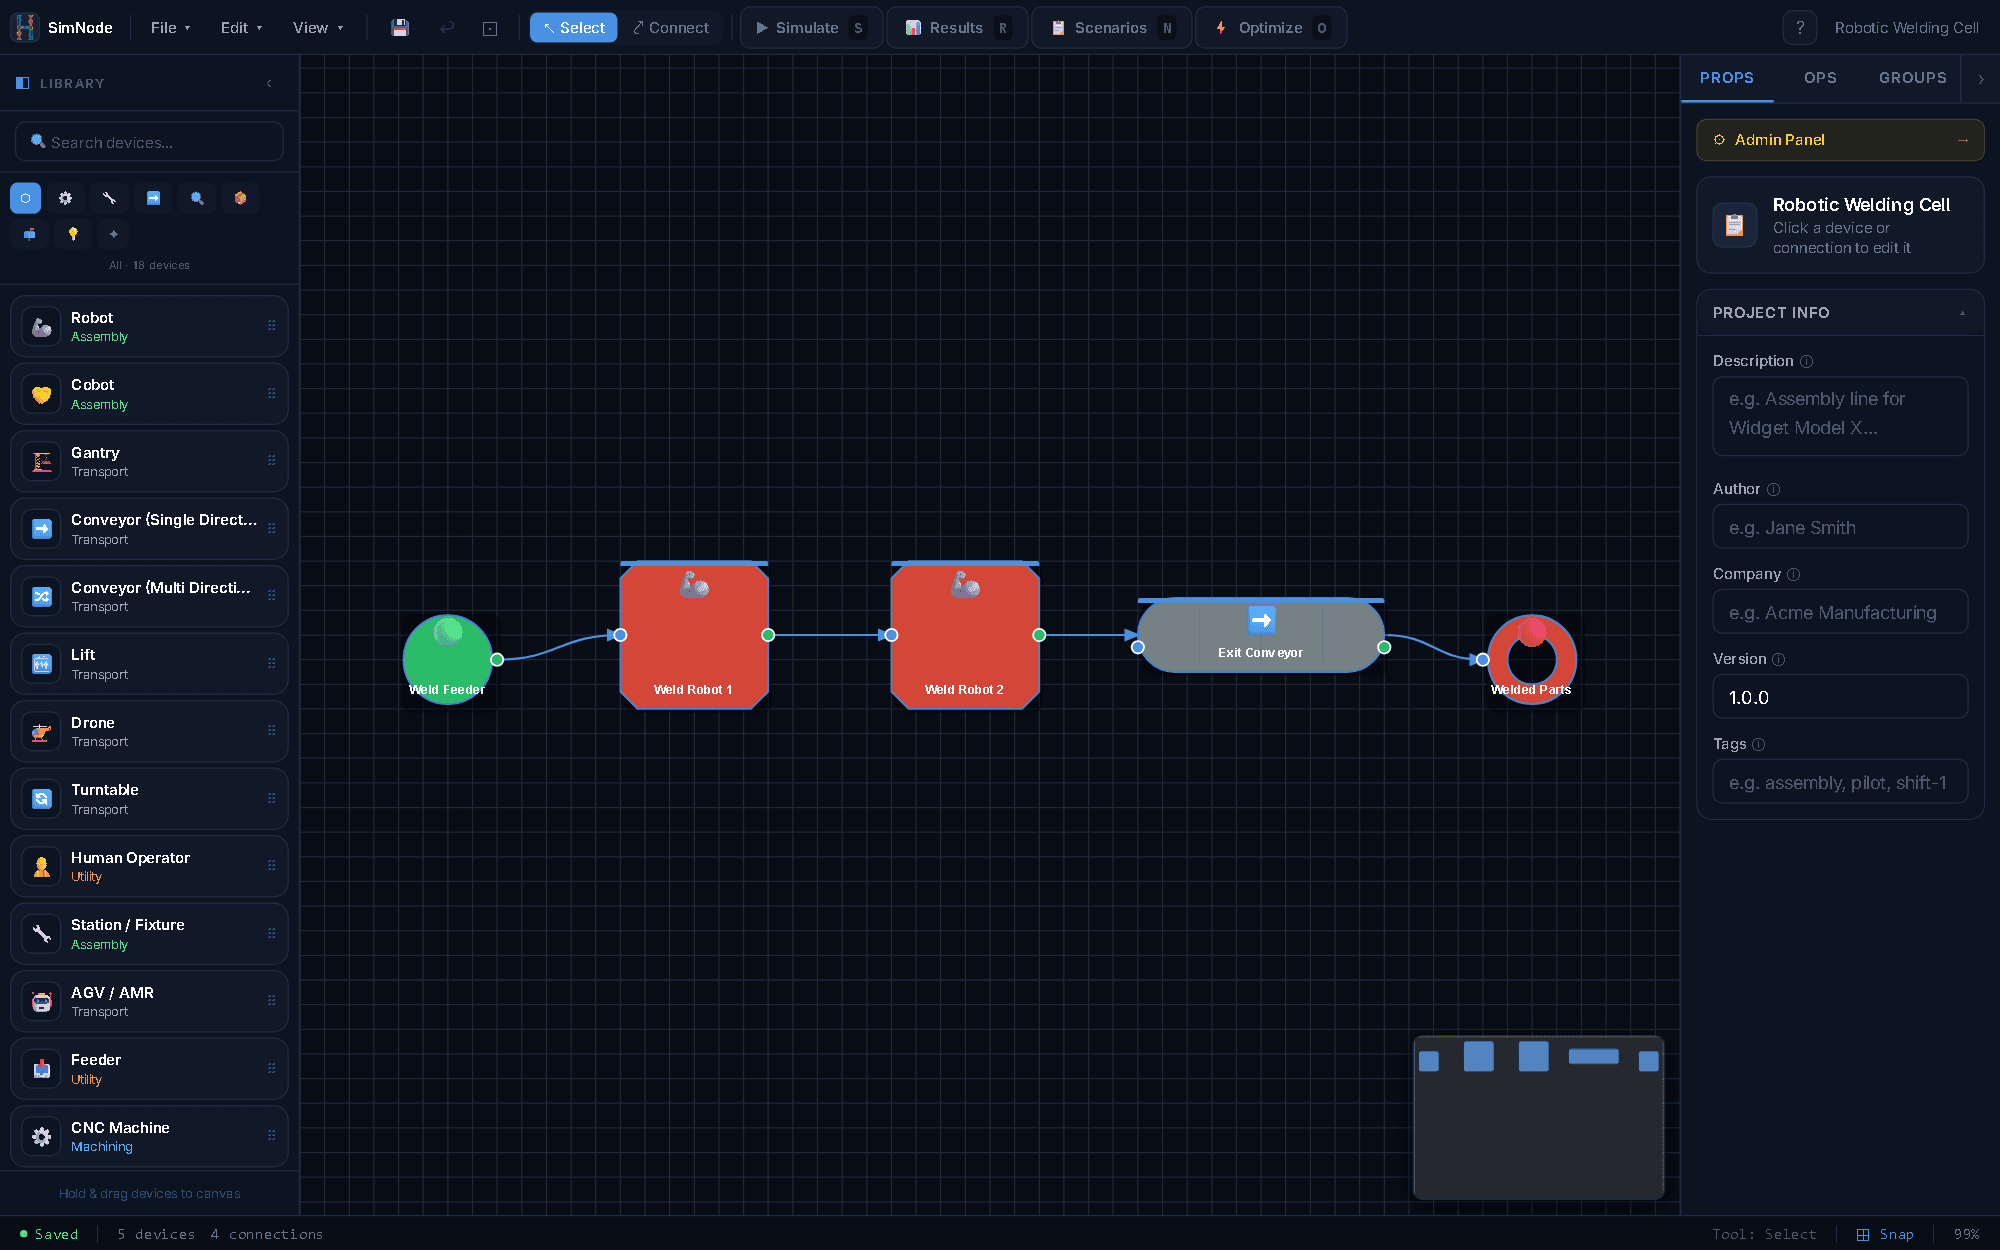2000x1250 pixels.
Task: Activate the Select tool toggle
Action: tap(574, 28)
